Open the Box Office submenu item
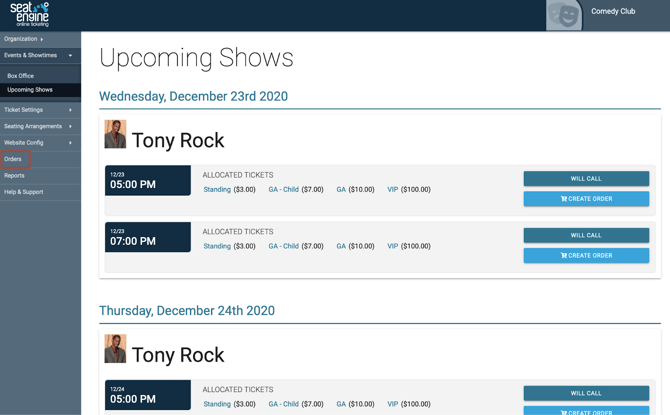 pos(21,76)
